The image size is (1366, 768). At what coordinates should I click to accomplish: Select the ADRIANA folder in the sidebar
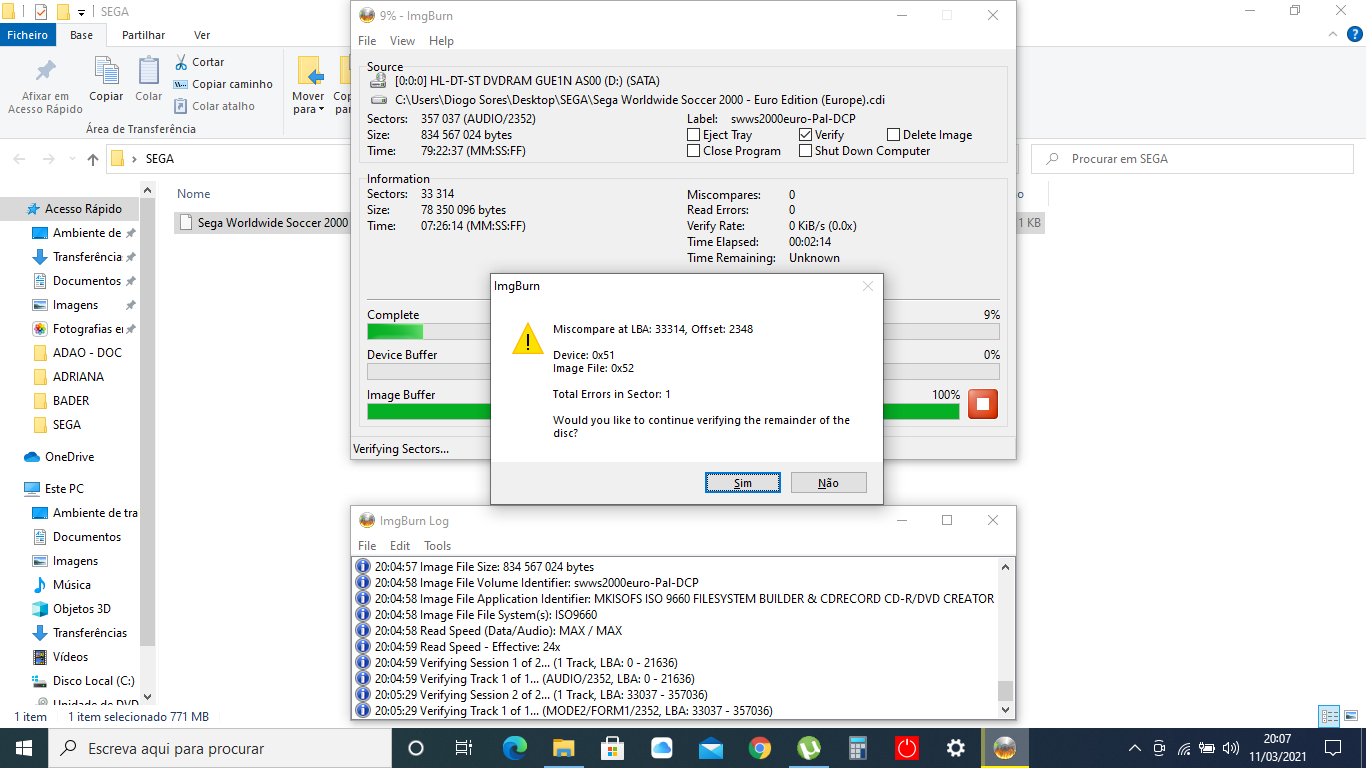tap(78, 377)
